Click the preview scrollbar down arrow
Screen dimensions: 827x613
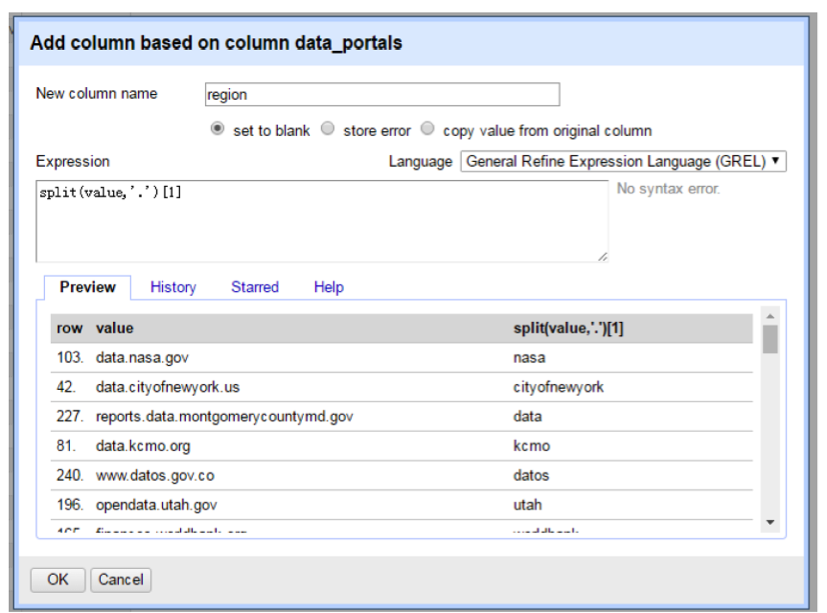[x=770, y=522]
